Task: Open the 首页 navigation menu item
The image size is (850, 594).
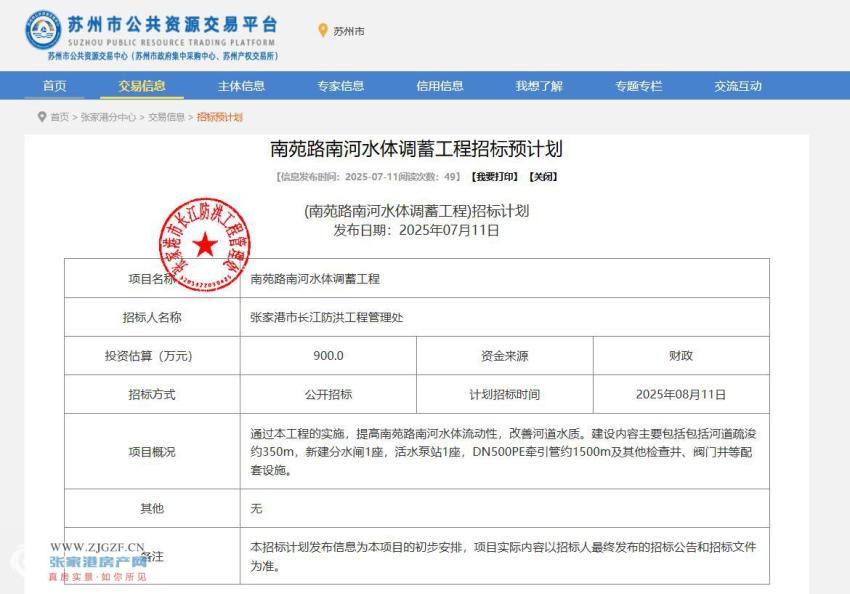Action: coord(54,86)
